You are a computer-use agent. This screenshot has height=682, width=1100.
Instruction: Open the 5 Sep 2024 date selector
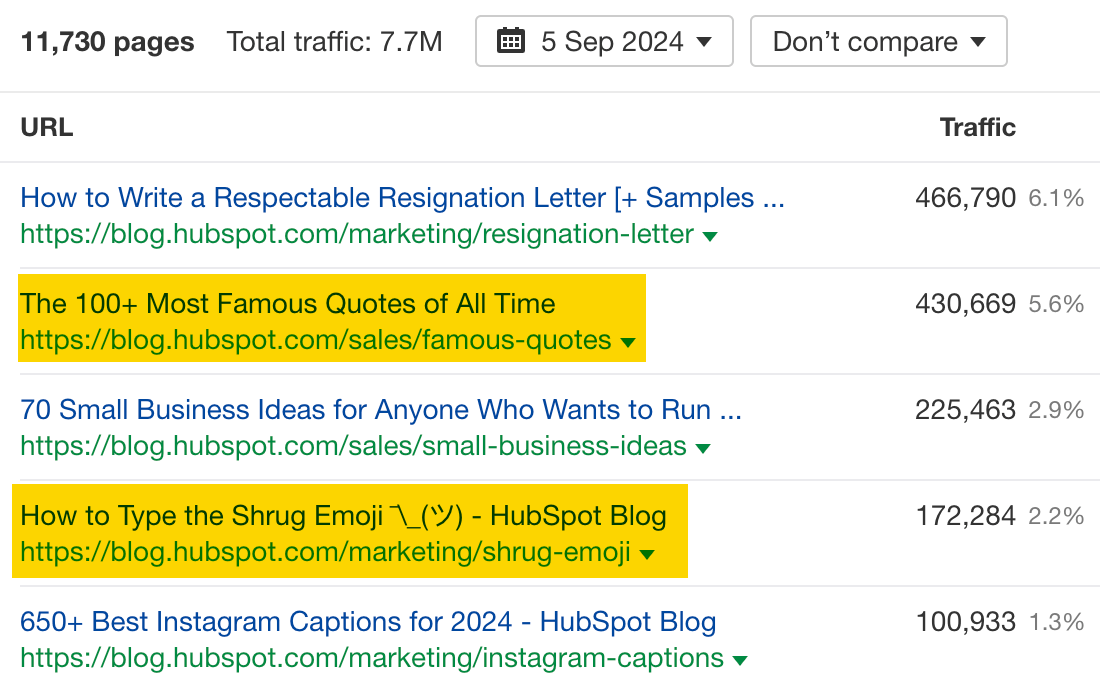coord(604,41)
